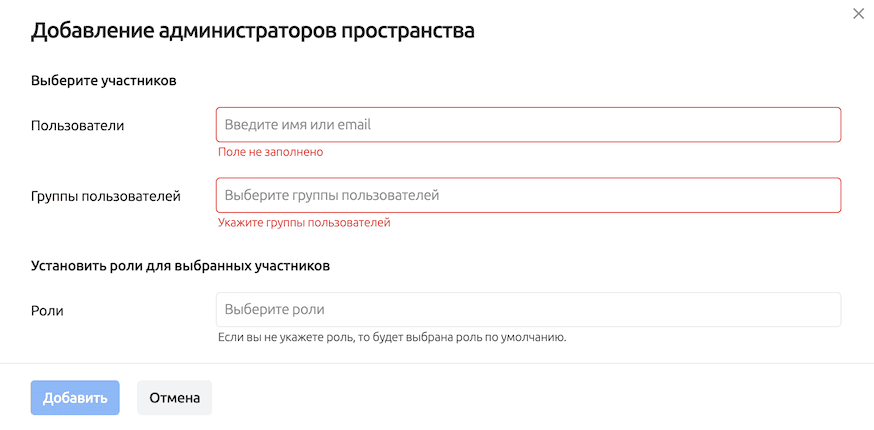Click the dialog title 'Добавление администраторов пространства'
This screenshot has width=874, height=430.
pos(252,30)
